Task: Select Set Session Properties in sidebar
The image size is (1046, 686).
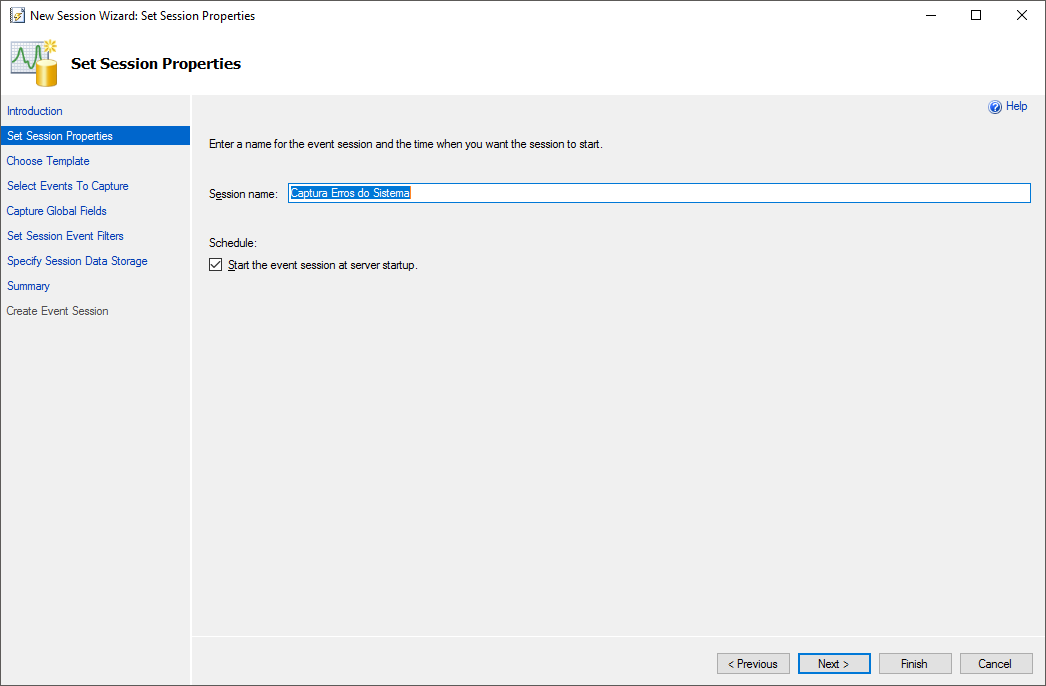Action: pyautogui.click(x=60, y=136)
